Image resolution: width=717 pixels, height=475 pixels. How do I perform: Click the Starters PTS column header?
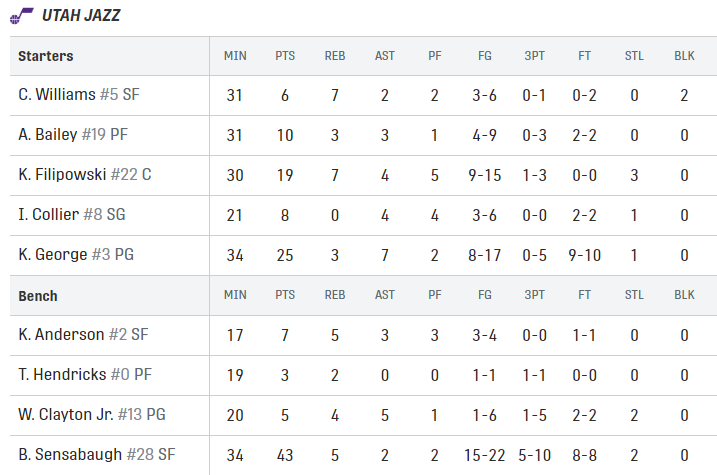tap(285, 56)
